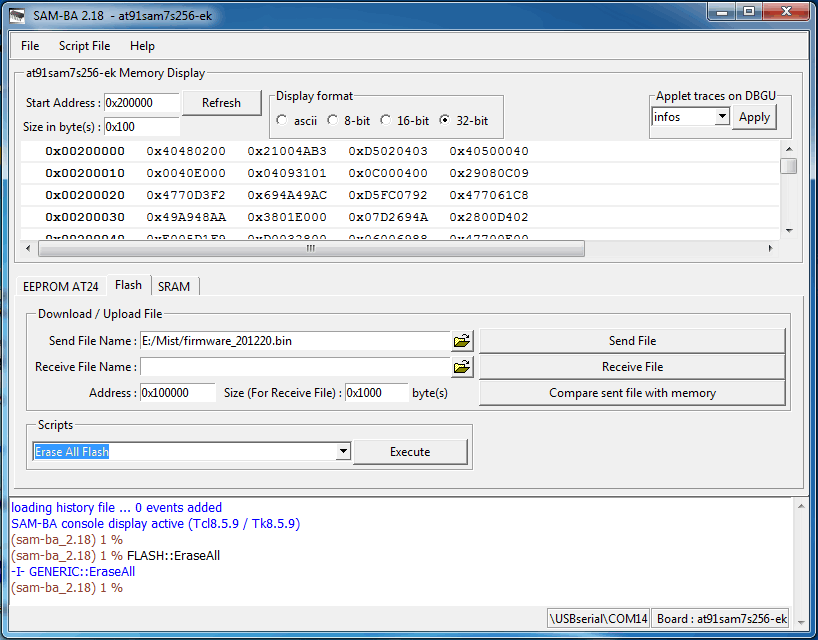The height and width of the screenshot is (640, 818).
Task: Focus the Start Address field
Action: pyautogui.click(x=141, y=103)
